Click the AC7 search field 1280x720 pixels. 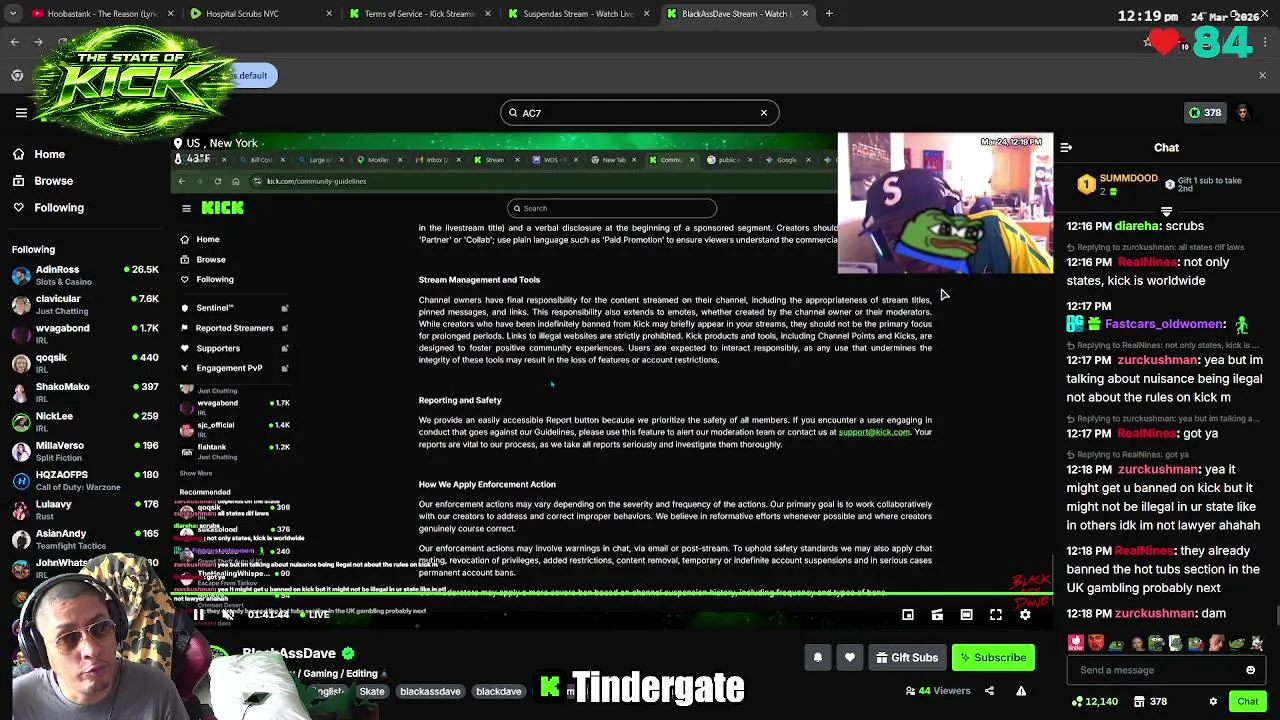click(x=639, y=113)
